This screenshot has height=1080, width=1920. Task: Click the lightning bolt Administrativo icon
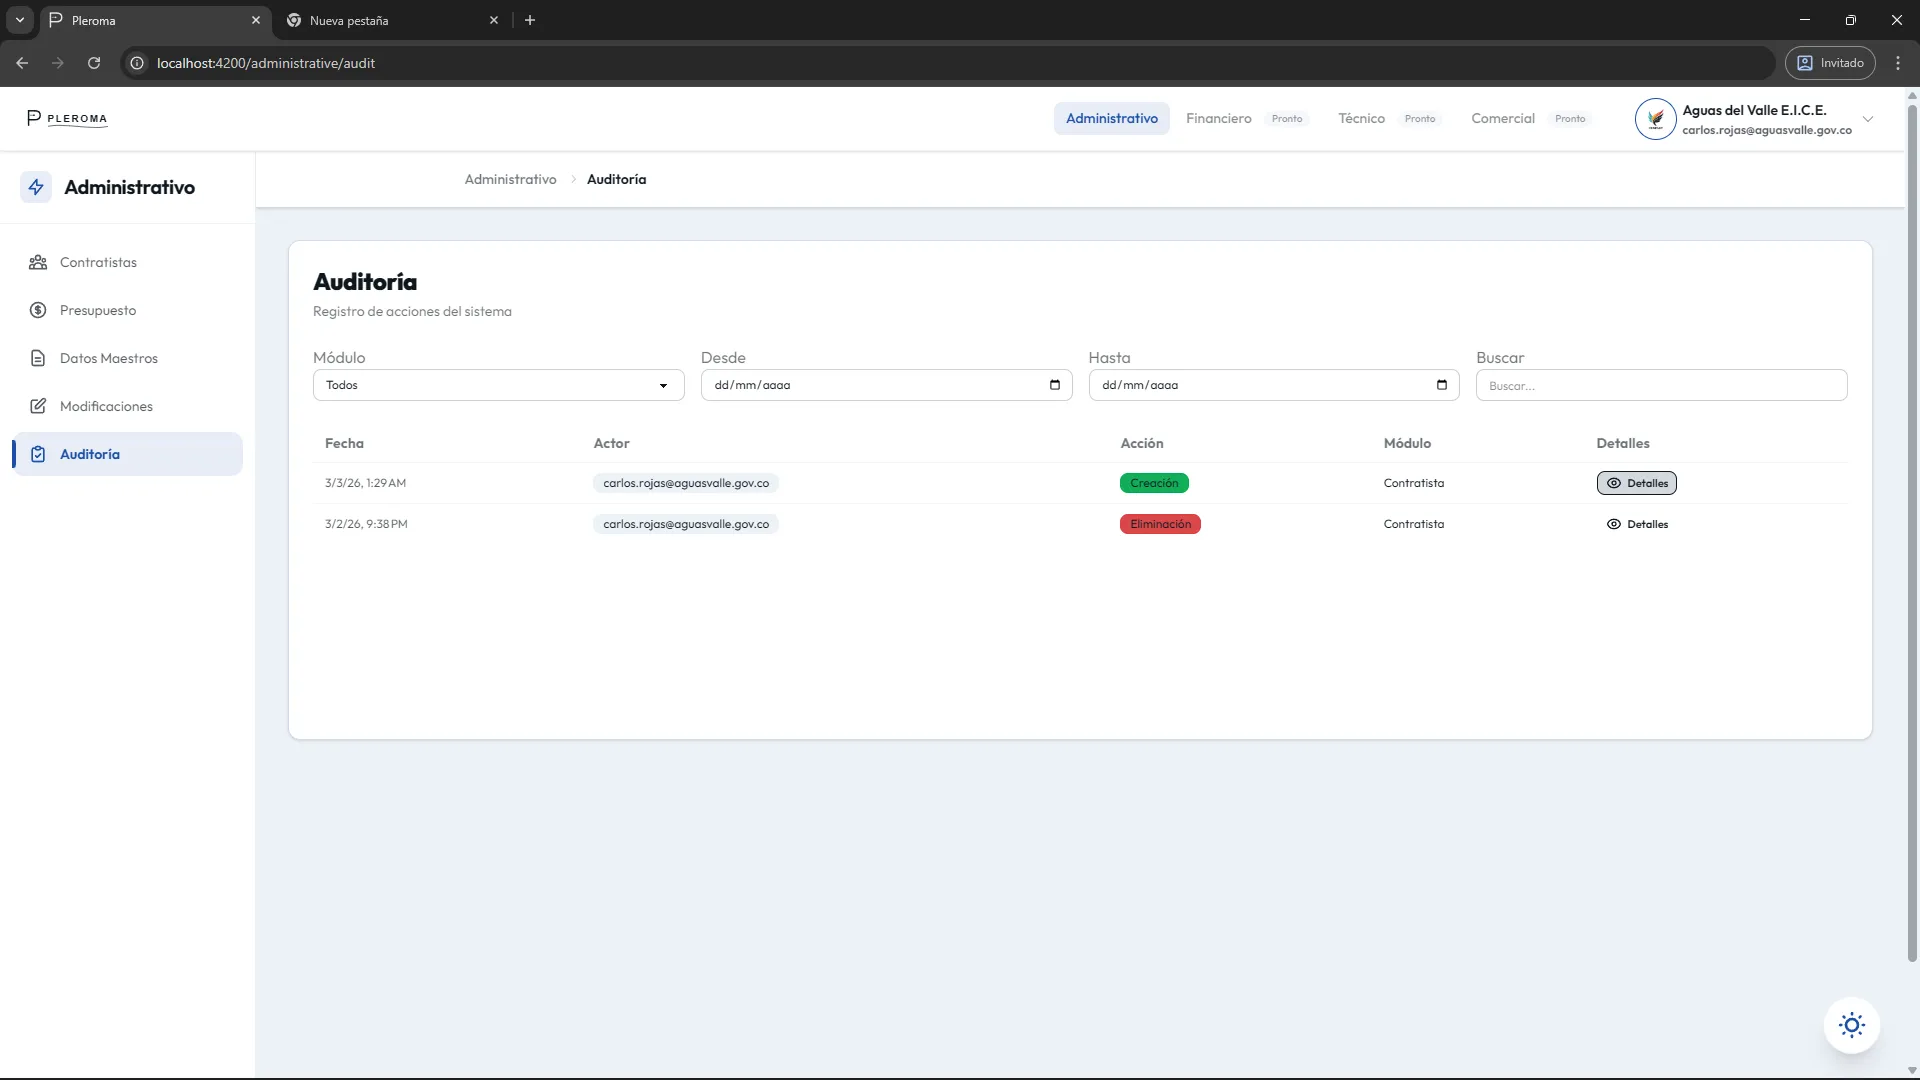click(36, 187)
